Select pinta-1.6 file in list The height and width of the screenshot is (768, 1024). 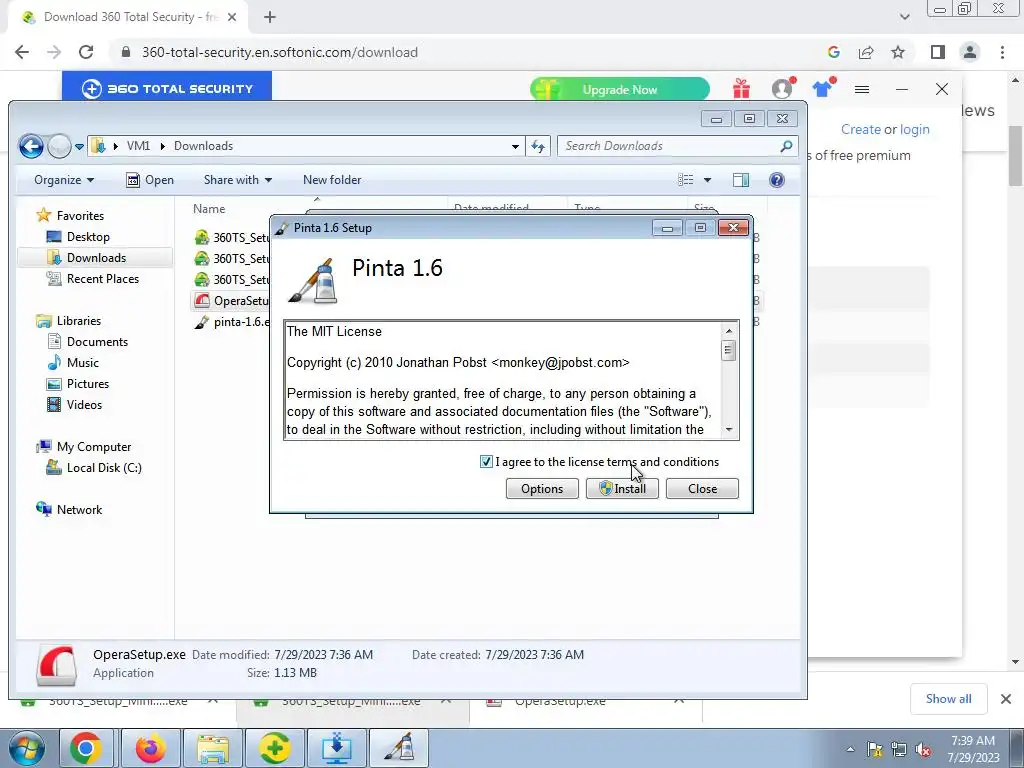232,322
